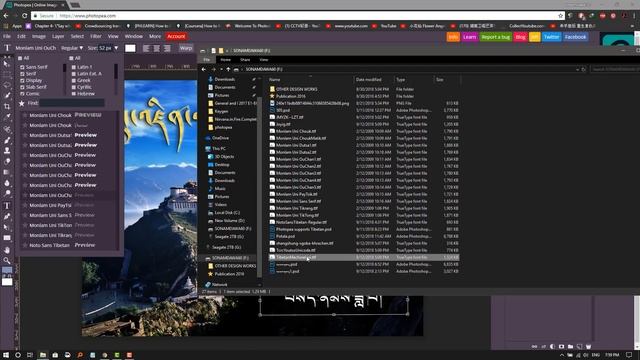Open Windows Start menu
Image resolution: width=640 pixels, height=360 pixels.
tap(6, 355)
